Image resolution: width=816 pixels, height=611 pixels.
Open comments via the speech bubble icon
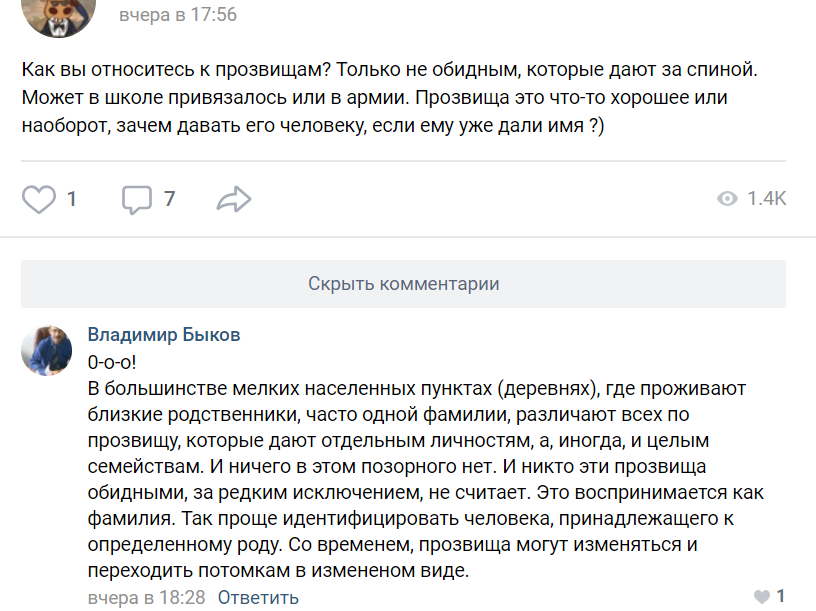136,199
